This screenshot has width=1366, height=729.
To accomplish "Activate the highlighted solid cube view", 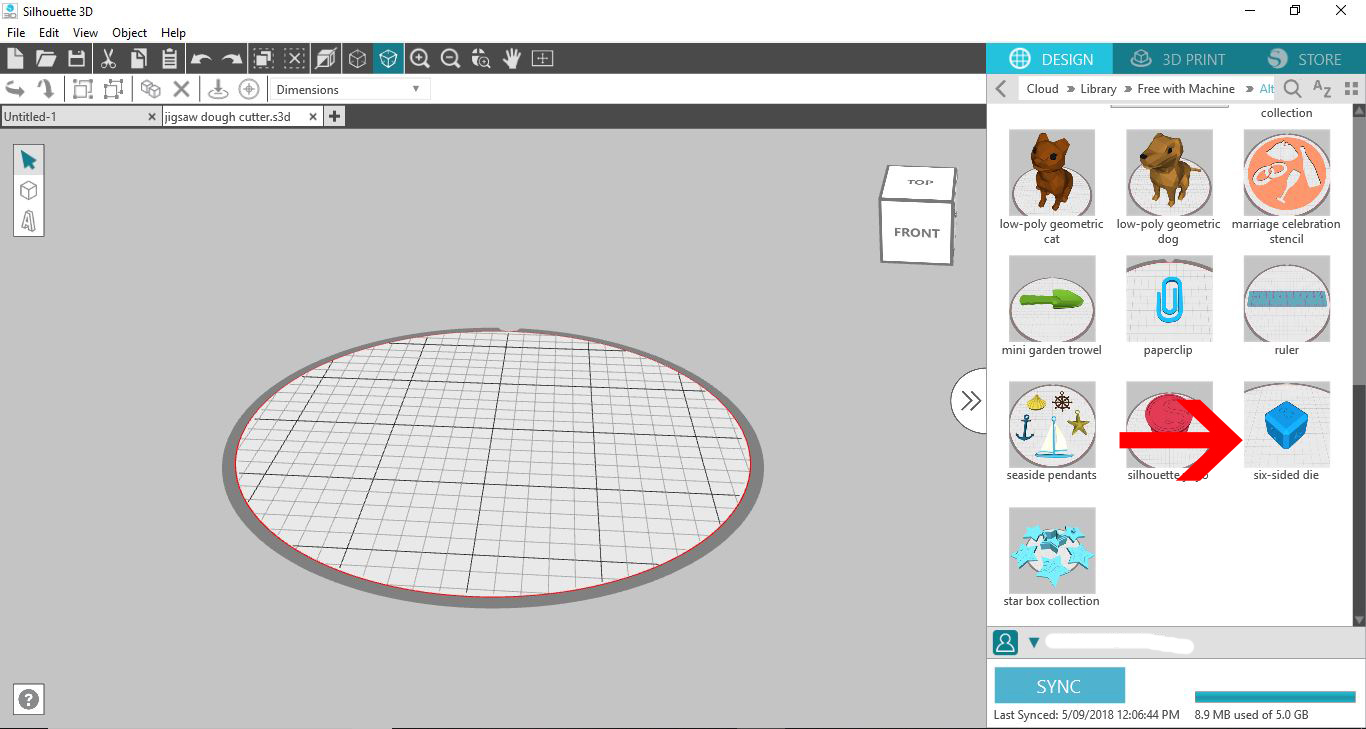I will tap(388, 59).
